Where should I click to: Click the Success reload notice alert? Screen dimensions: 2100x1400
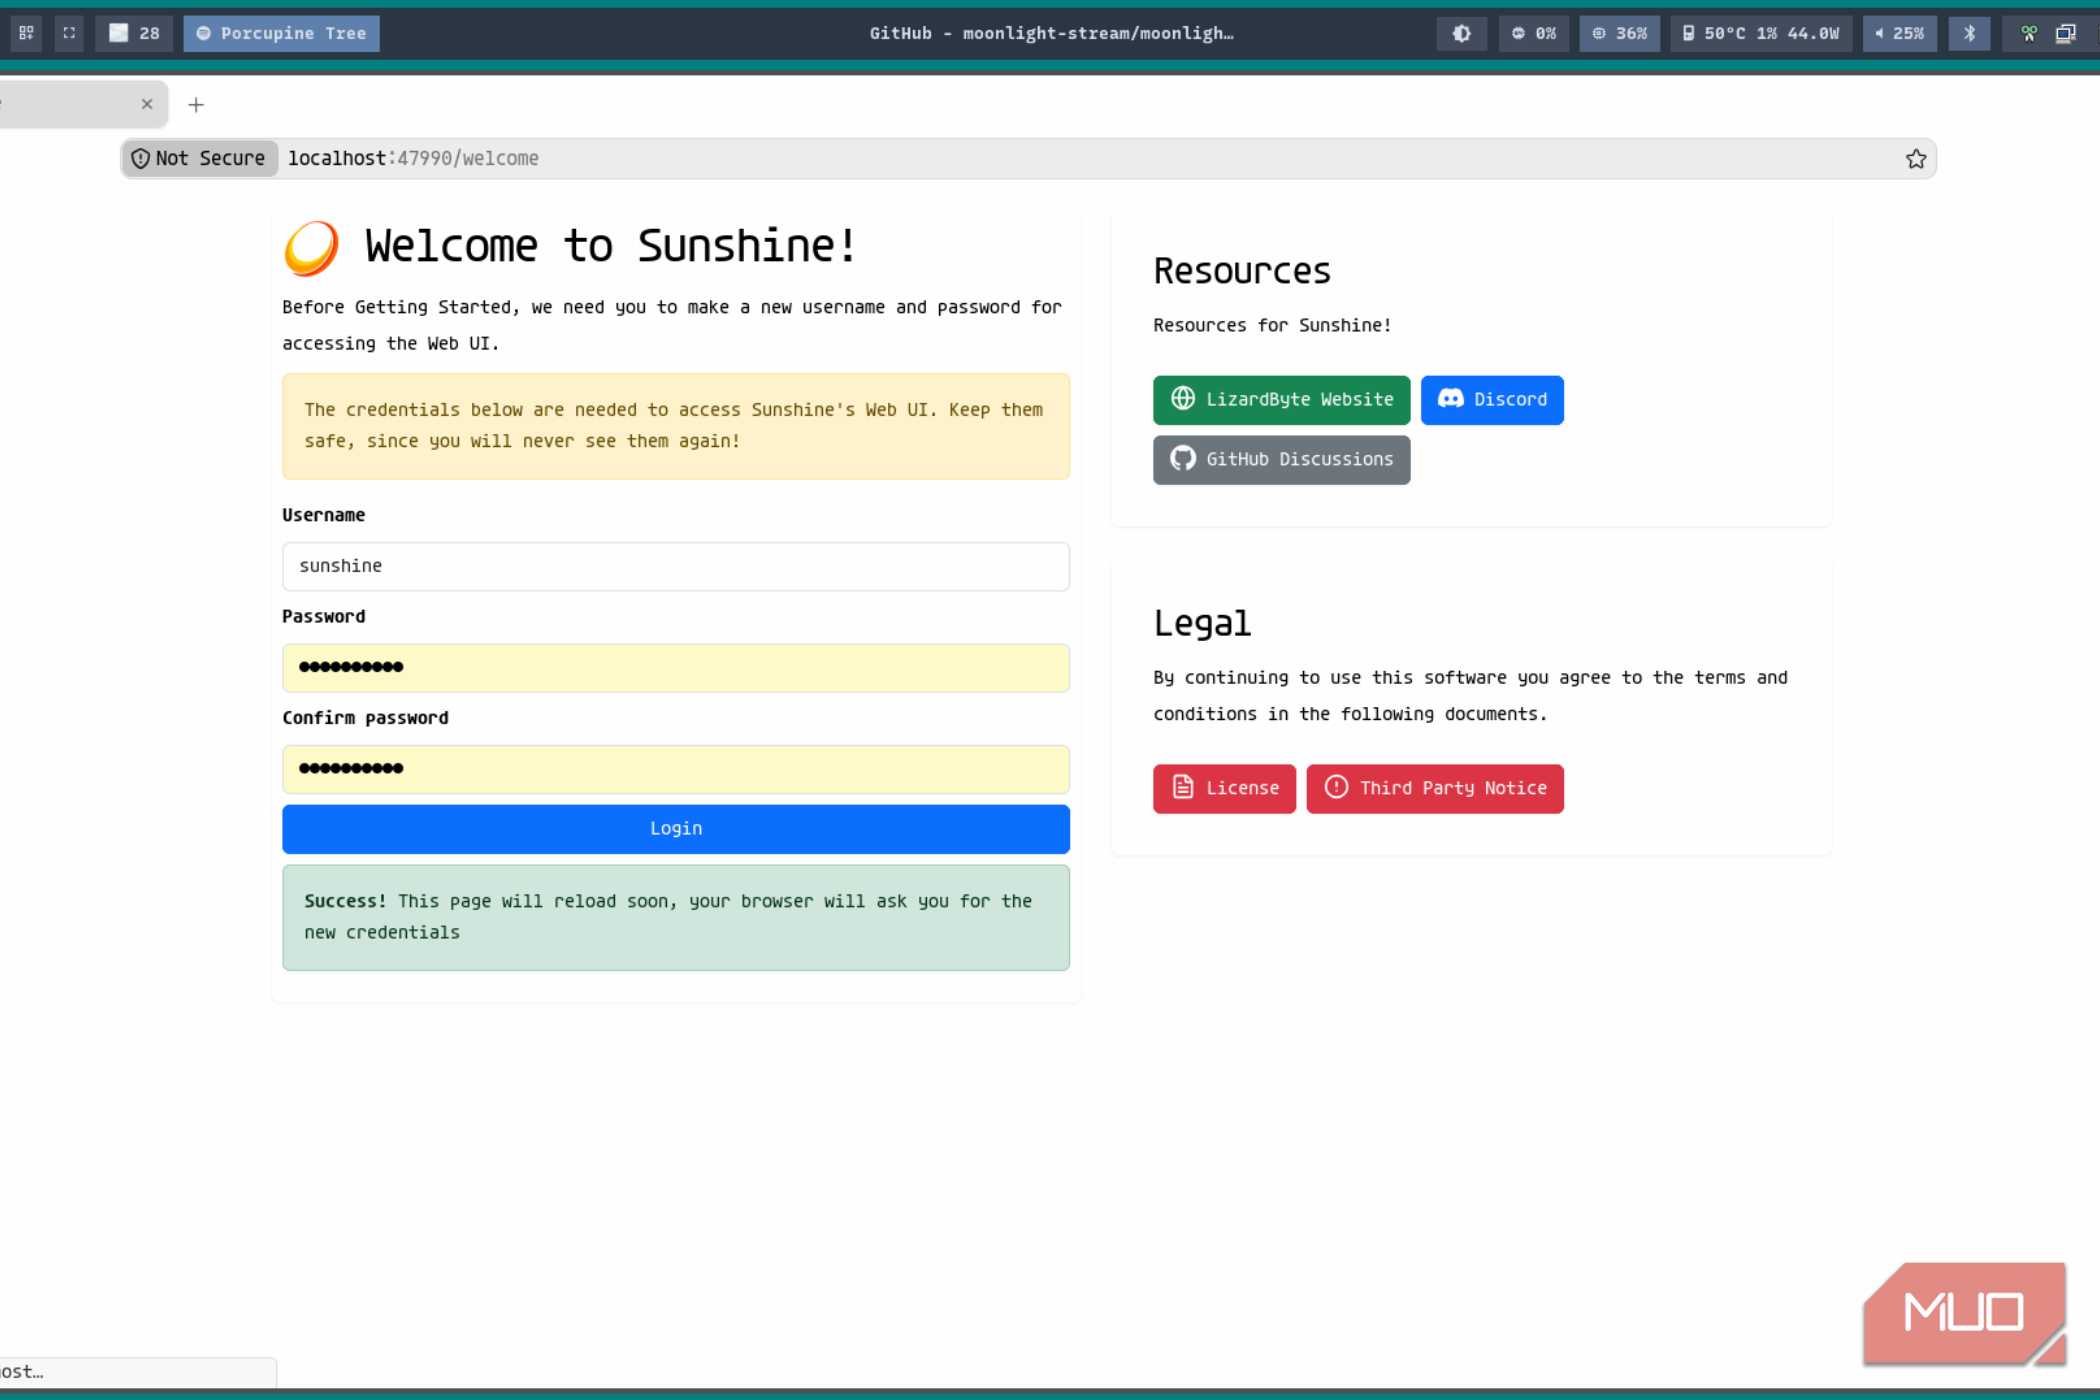(x=676, y=918)
